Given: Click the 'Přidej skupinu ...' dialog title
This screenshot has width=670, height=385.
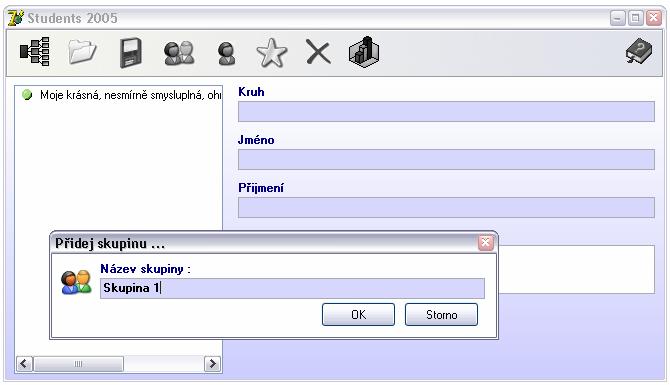Looking at the screenshot, I should 110,243.
